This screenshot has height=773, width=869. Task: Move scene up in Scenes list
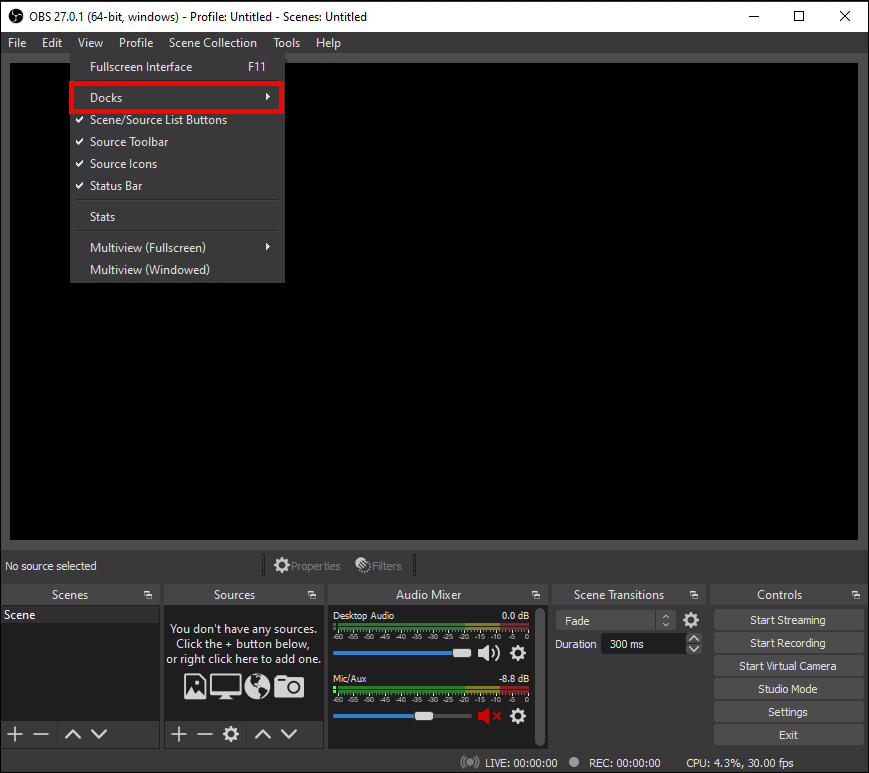tap(73, 734)
